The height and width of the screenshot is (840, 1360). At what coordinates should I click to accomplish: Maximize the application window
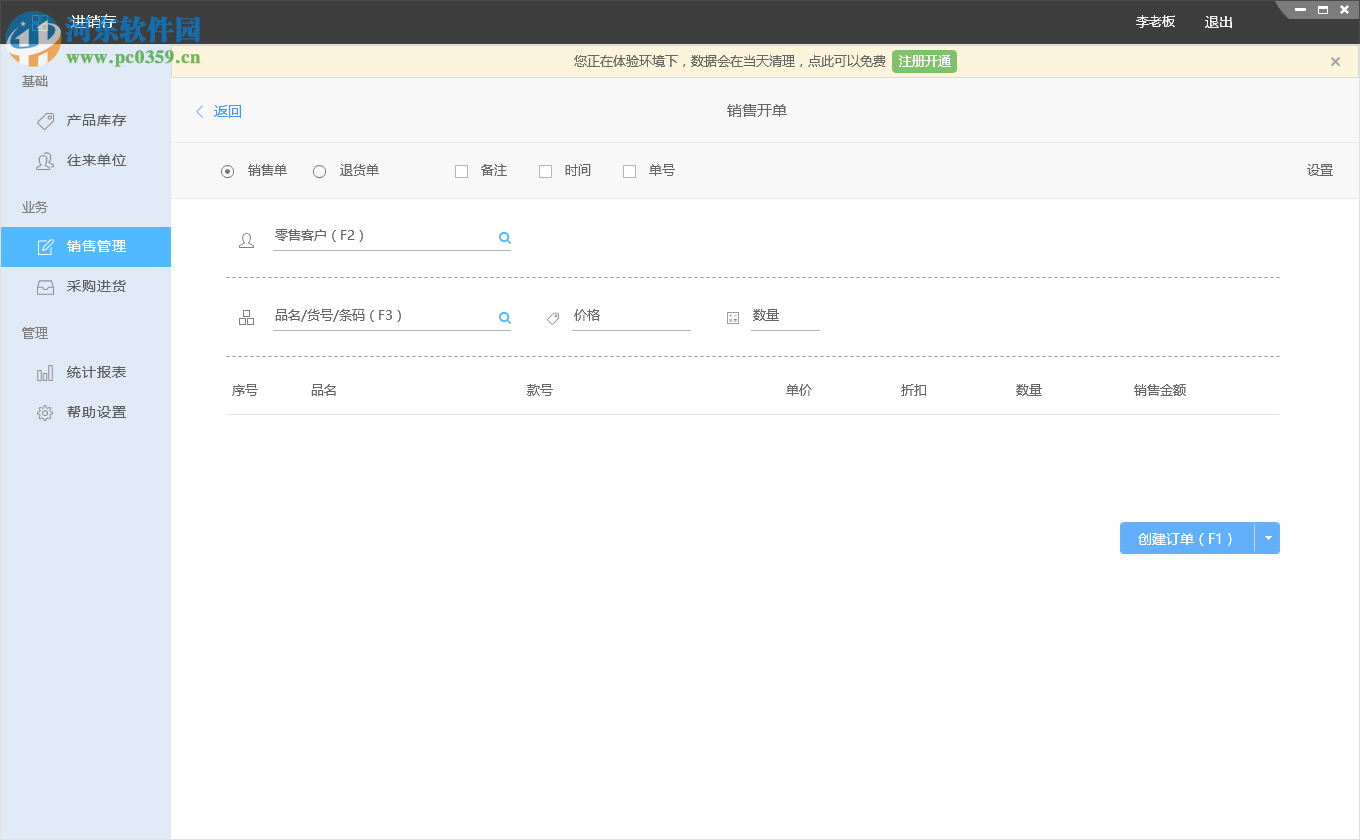pos(1322,10)
